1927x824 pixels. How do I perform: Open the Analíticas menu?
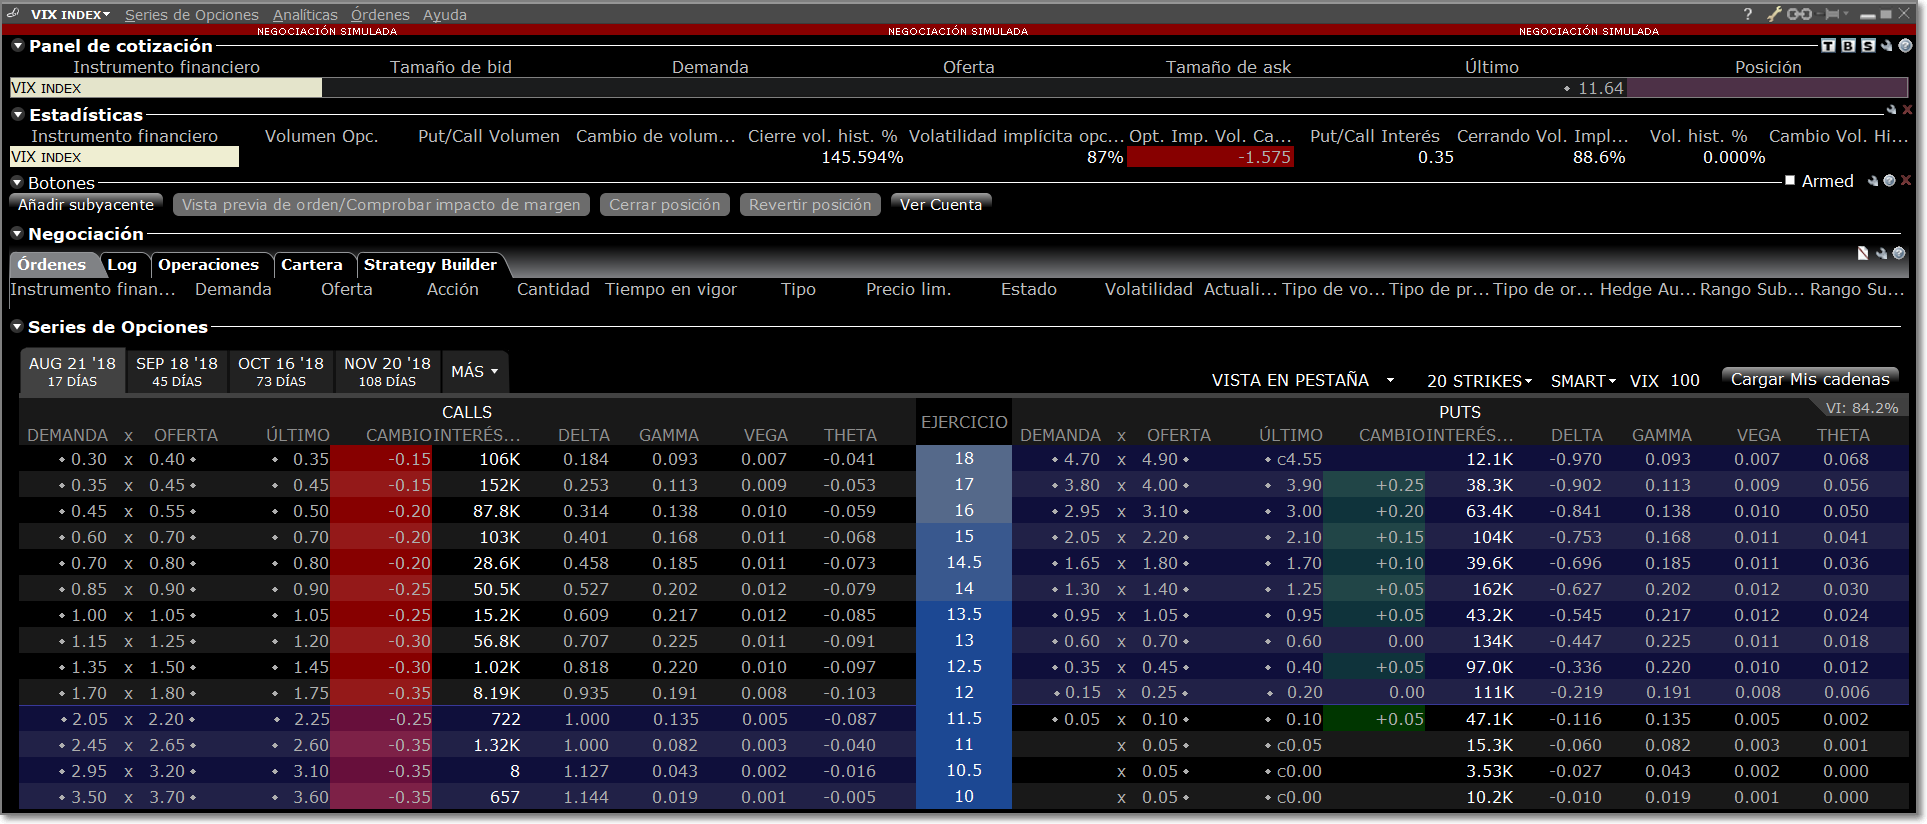[x=305, y=15]
